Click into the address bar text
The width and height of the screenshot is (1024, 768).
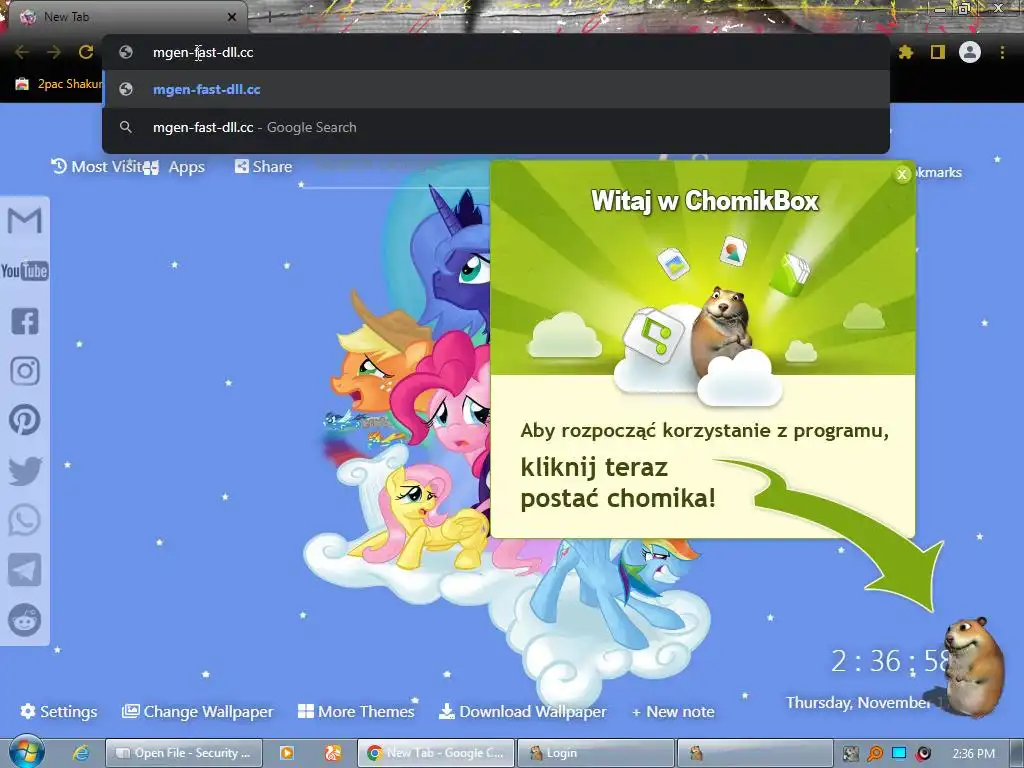click(x=203, y=52)
